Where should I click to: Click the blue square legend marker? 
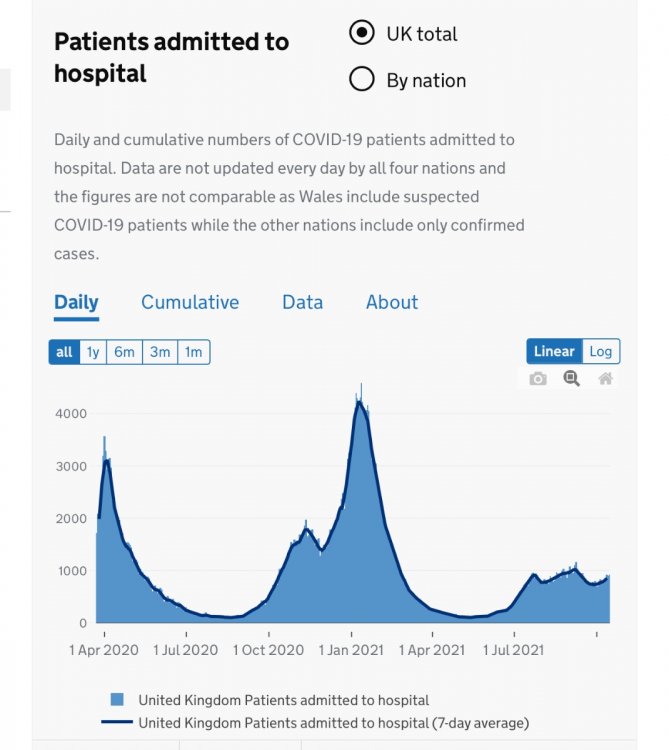117,700
